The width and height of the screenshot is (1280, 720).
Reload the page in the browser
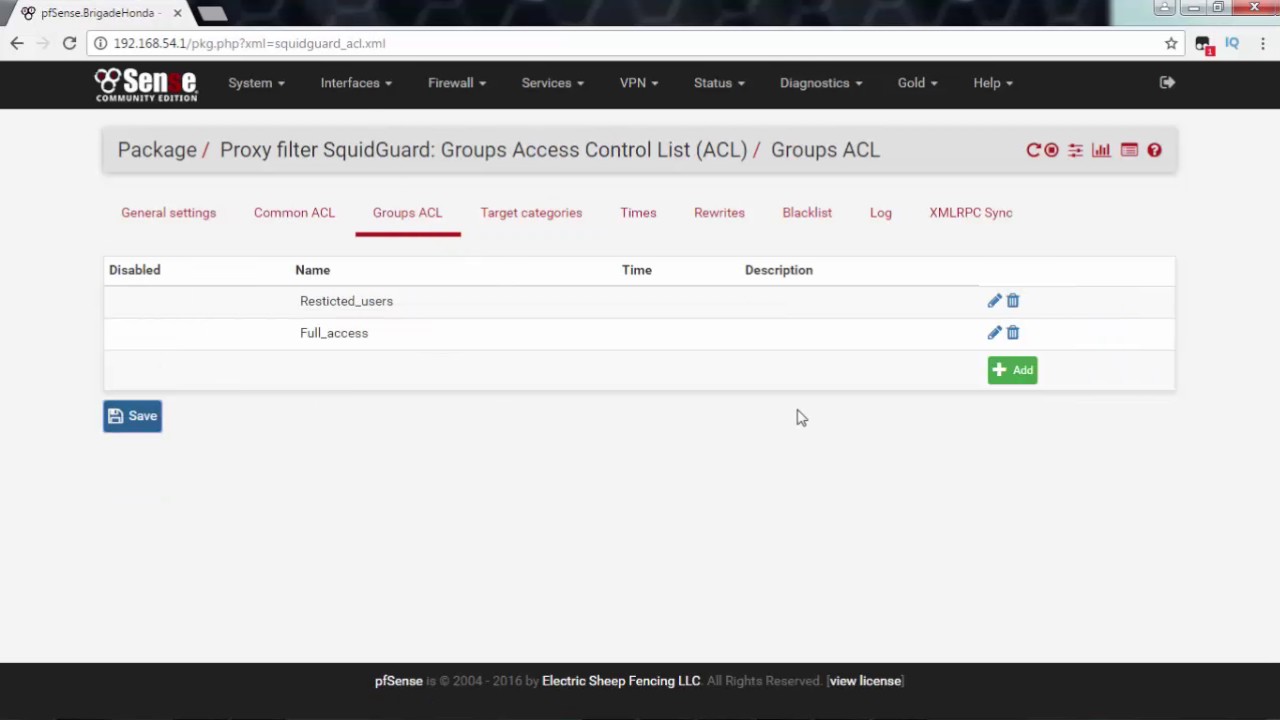tap(69, 43)
